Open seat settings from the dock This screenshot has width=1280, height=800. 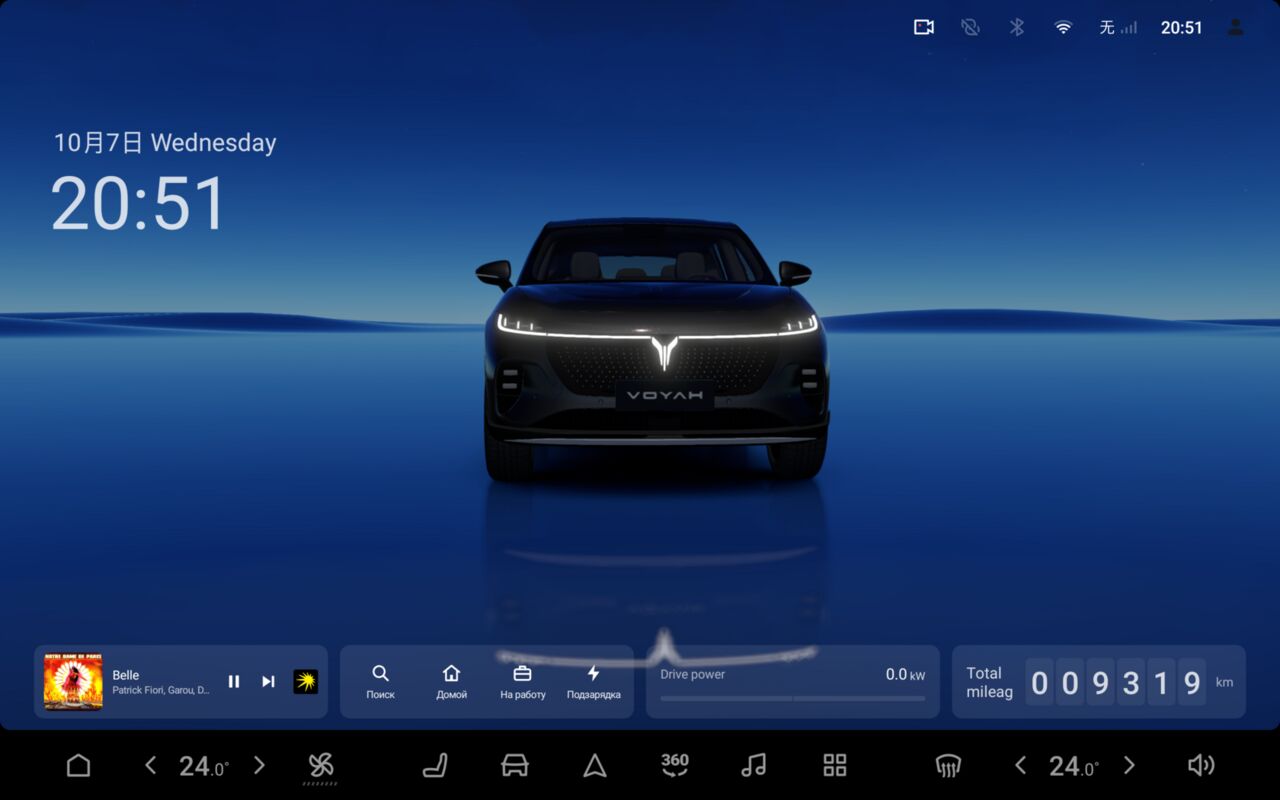pos(435,766)
